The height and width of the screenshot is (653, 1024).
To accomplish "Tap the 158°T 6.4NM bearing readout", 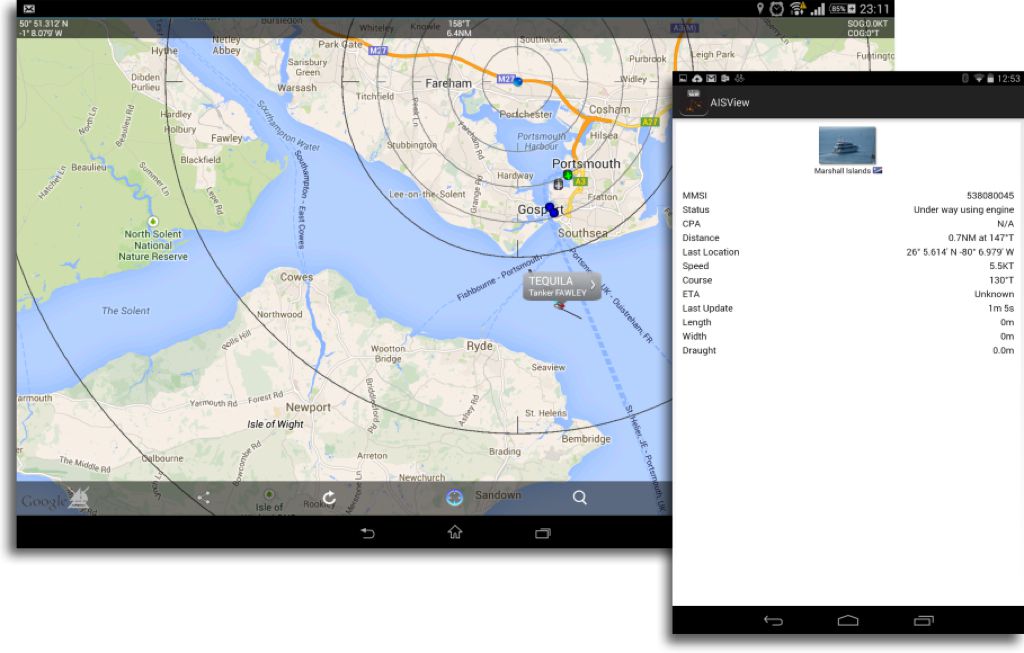I will click(459, 28).
